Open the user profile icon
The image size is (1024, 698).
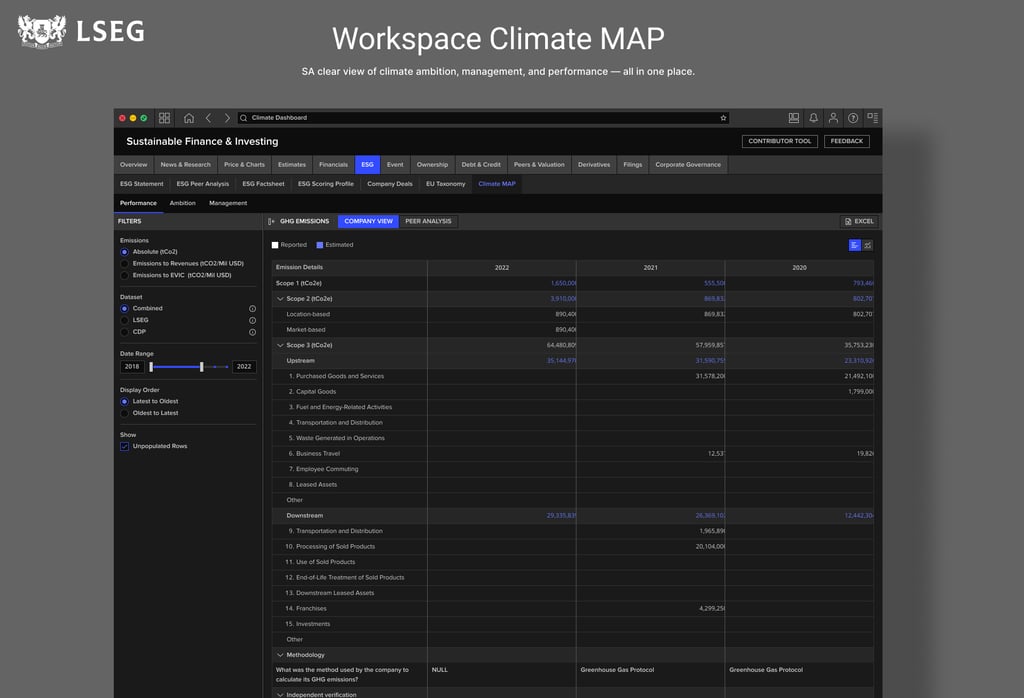point(833,118)
